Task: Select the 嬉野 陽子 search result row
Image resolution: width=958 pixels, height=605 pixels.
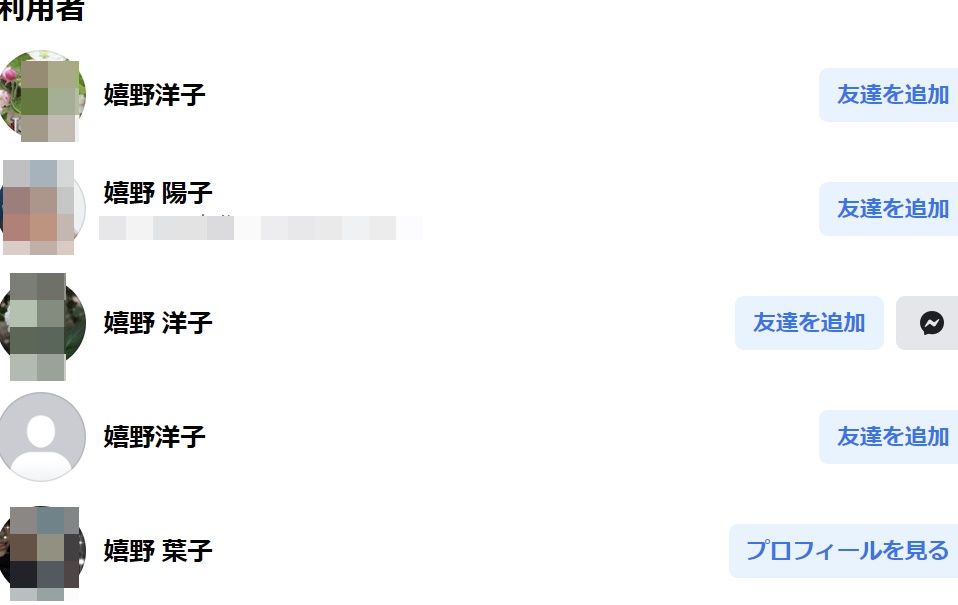Action: tap(479, 208)
